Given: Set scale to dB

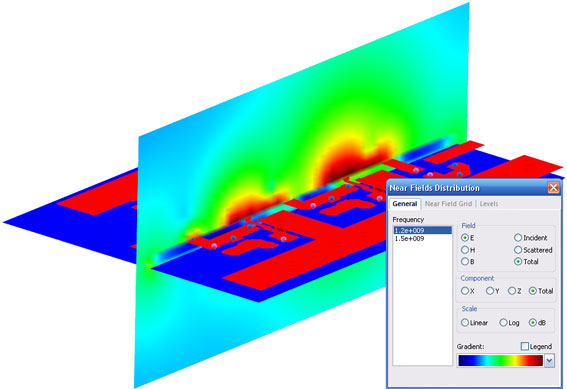Looking at the screenshot, I should 537,322.
